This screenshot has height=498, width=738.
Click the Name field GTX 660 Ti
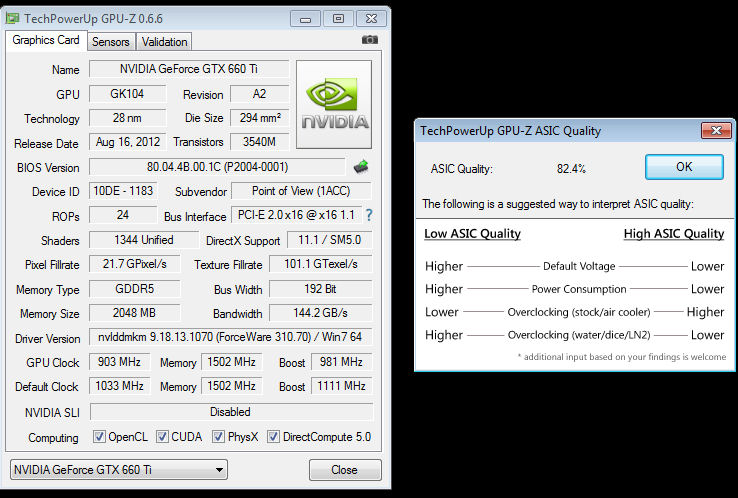coord(189,69)
